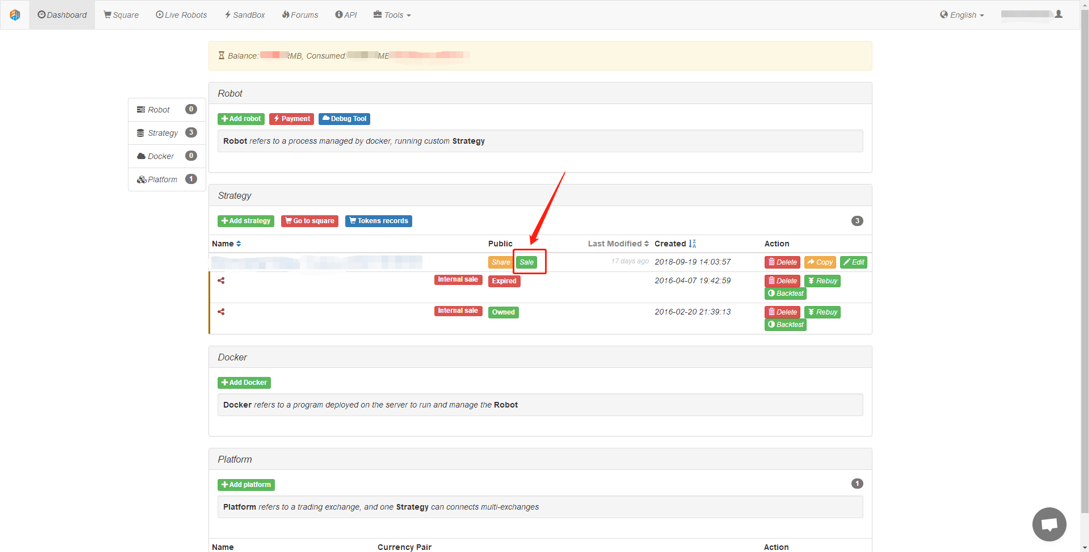Click the Add Docker button
1089x552 pixels.
244,383
